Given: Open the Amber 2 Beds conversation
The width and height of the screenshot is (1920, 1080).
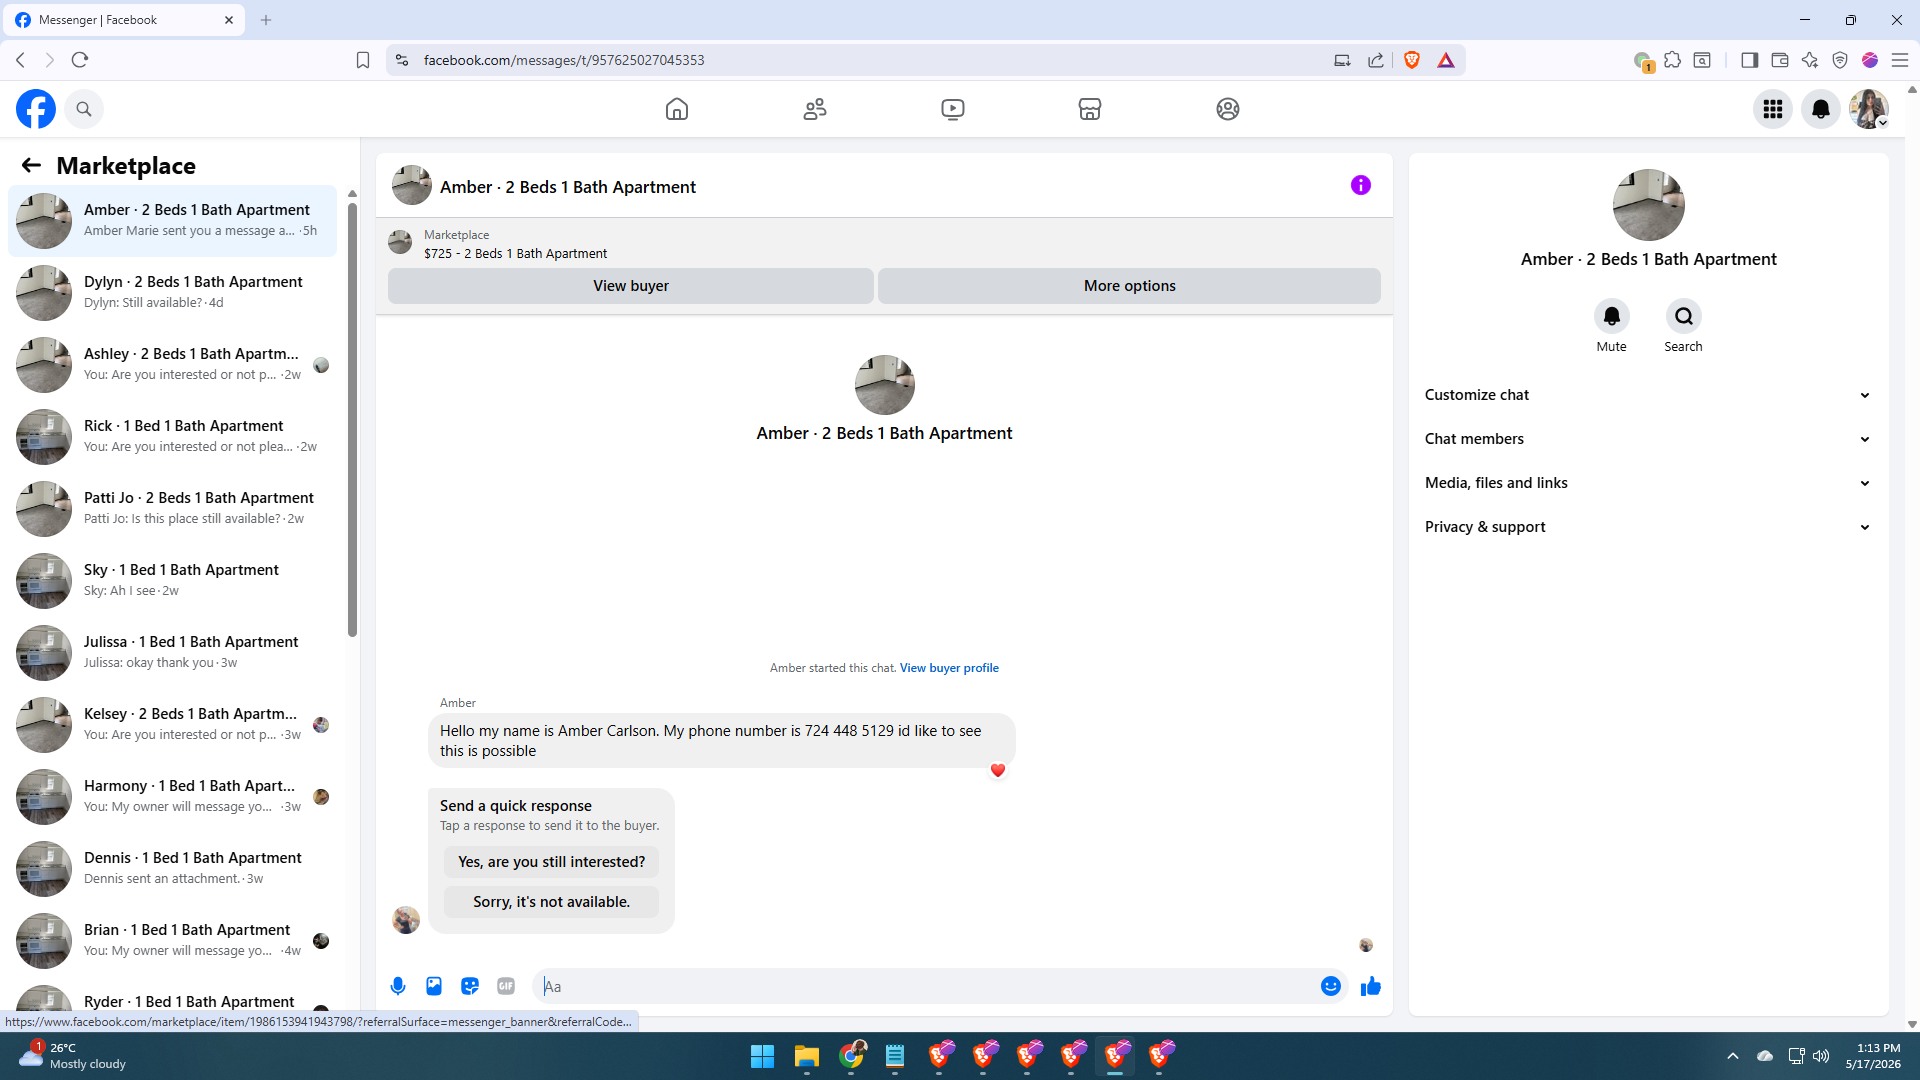Looking at the screenshot, I should 172,220.
